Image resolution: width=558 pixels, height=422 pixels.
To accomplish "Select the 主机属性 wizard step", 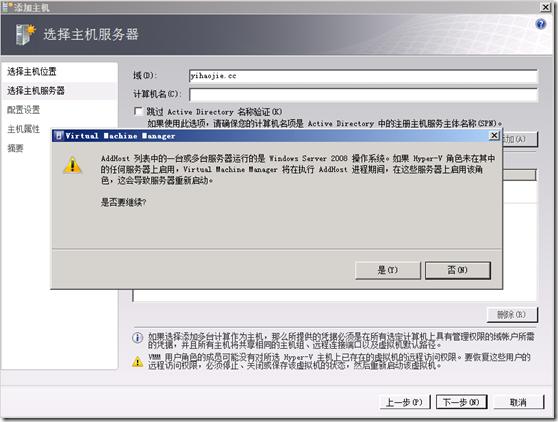I will coord(23,129).
